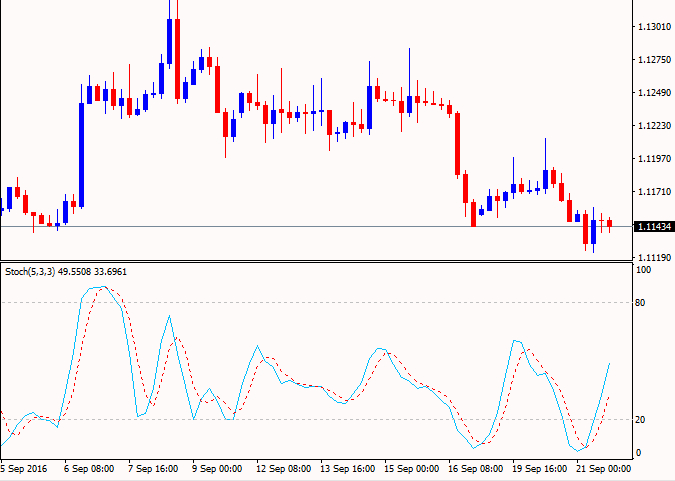
Task: Select the 6 Sep 08:00 time label
Action: tap(89, 469)
